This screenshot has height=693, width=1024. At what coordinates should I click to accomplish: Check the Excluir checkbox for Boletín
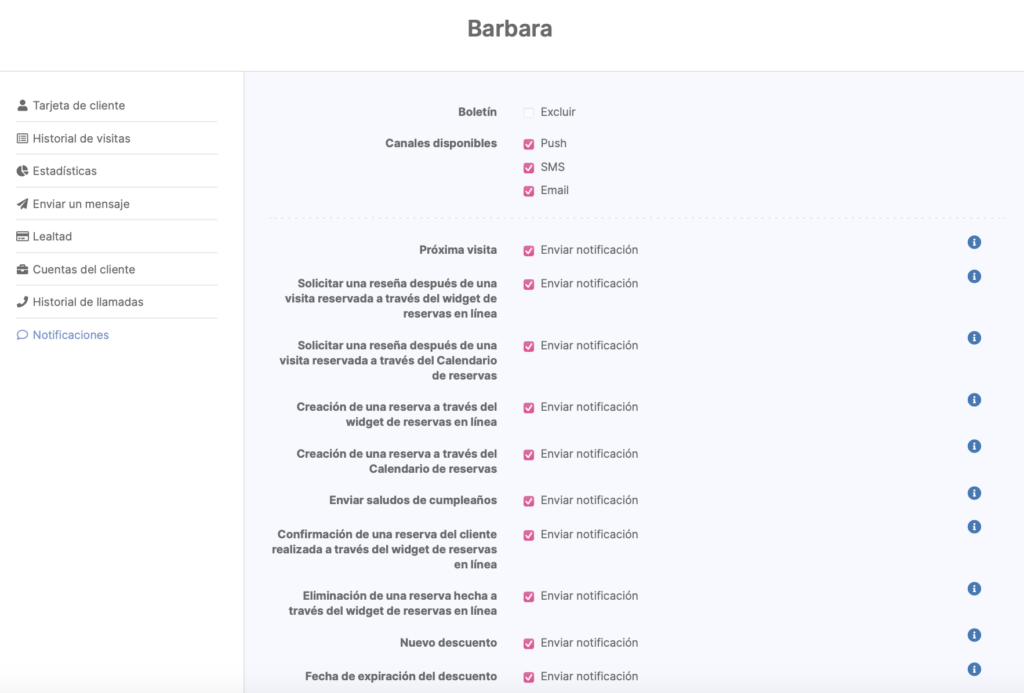tap(529, 113)
